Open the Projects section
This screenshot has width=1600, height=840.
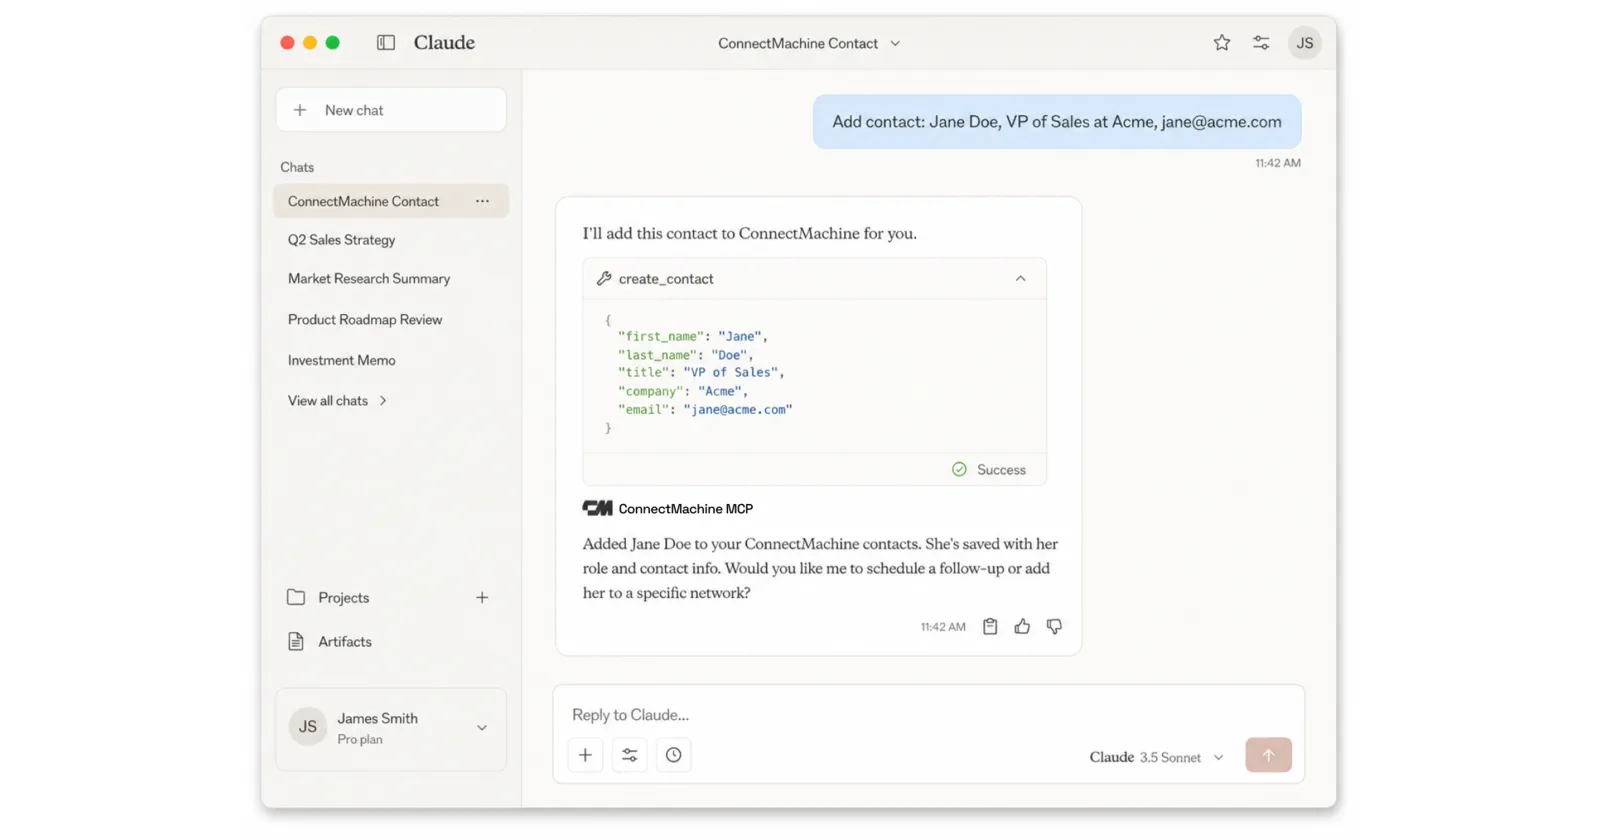(x=344, y=597)
